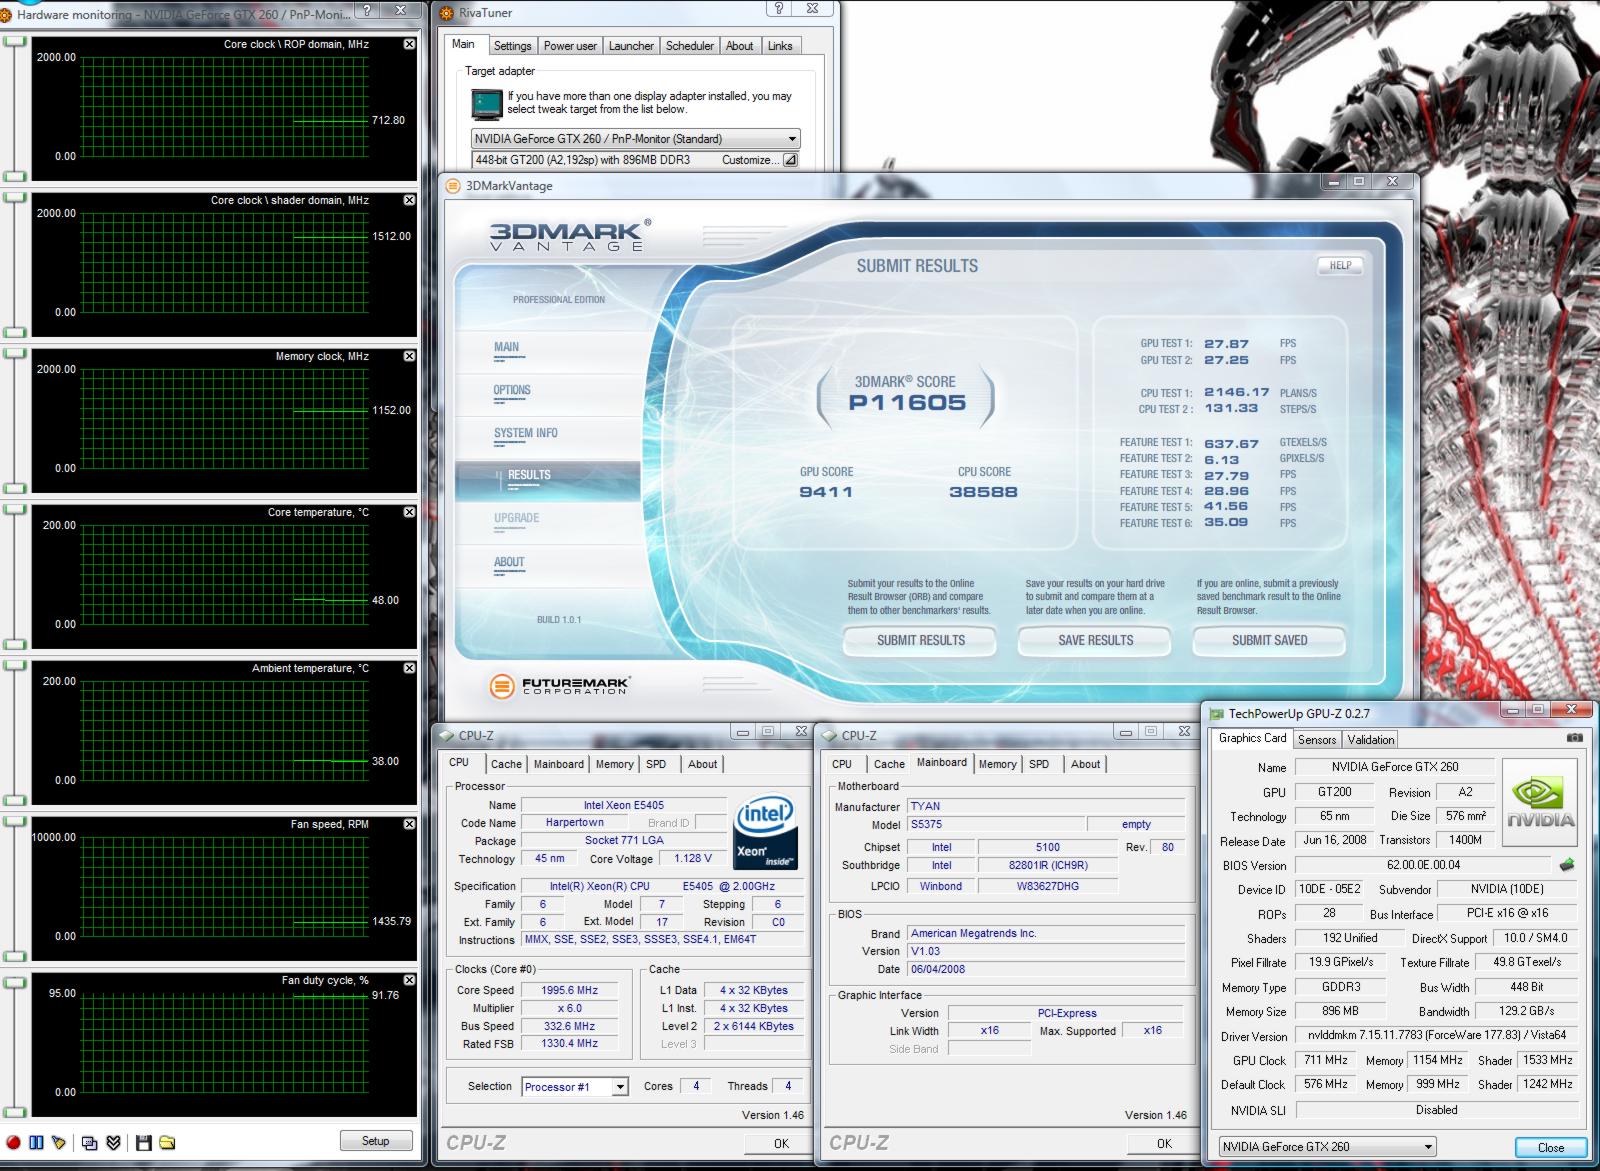
Task: Click SAVE RESULTS button in 3DMark
Action: (x=1096, y=640)
